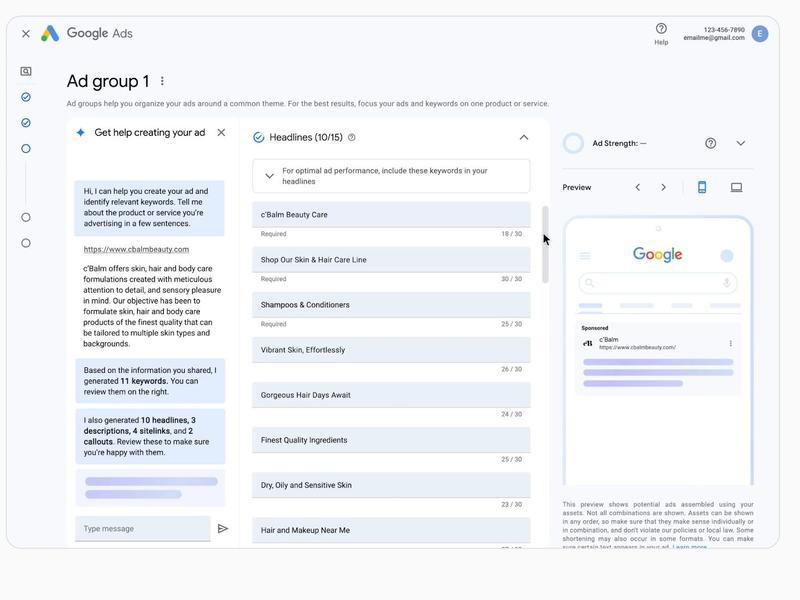Screen dimensions: 800x600
Task: Edit the Finest Quality Ingredients headline
Action: [x=391, y=440]
